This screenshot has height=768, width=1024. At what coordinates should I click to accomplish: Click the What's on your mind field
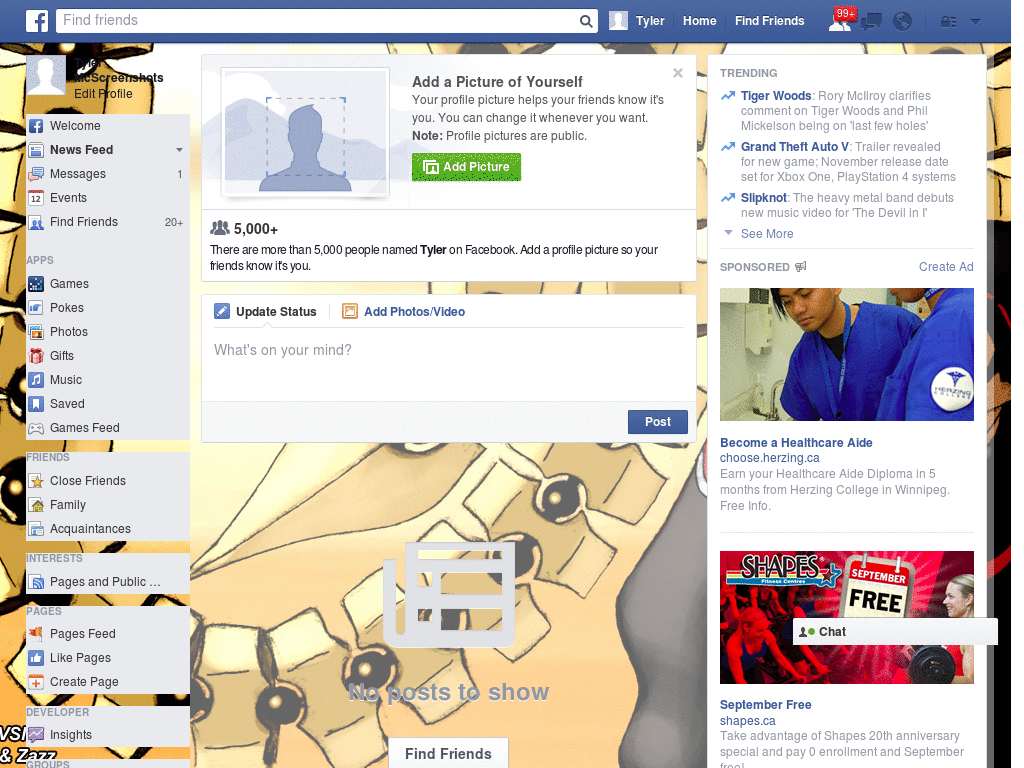click(x=449, y=363)
